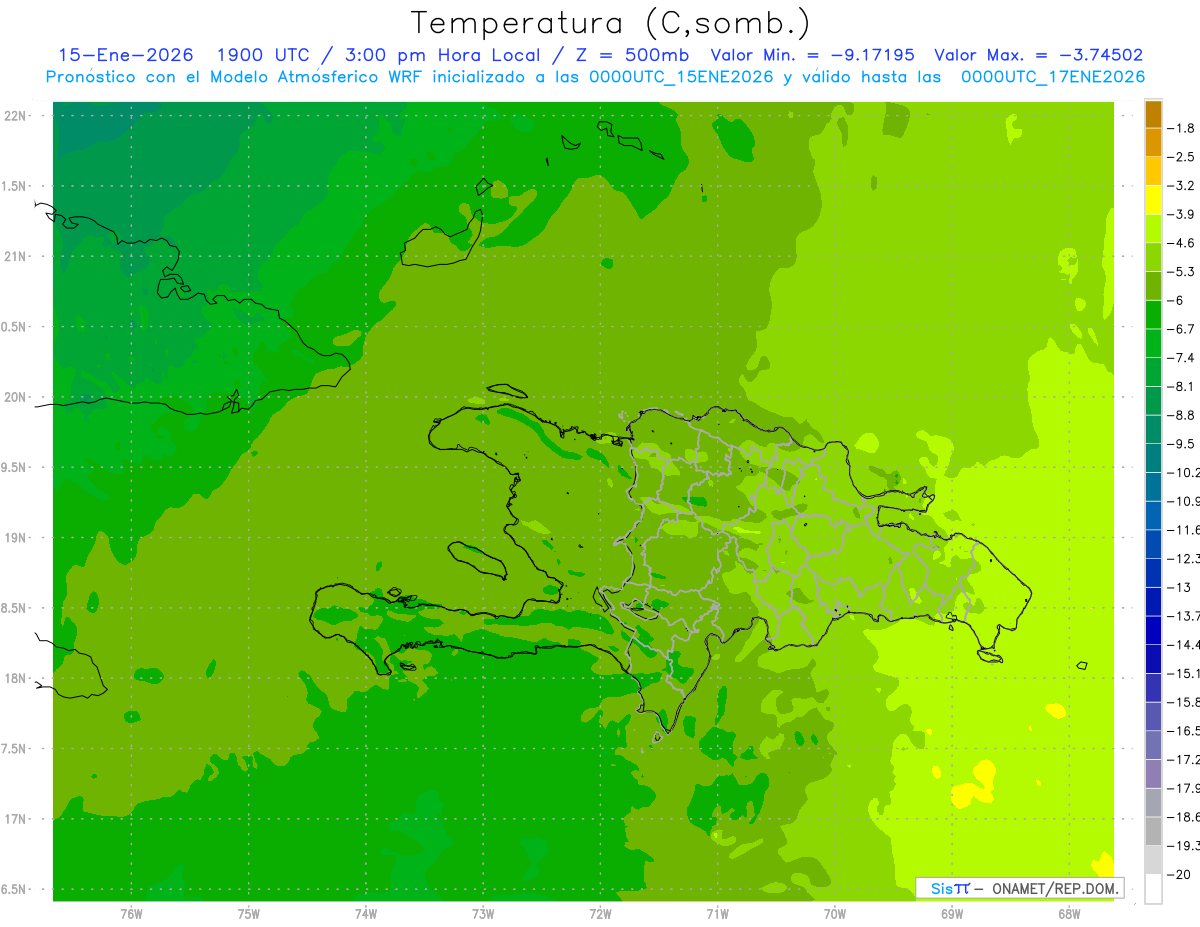Image resolution: width=1200 pixels, height=927 pixels.
Task: Click the dark orange top color bar swatch
Action: (x=1153, y=114)
